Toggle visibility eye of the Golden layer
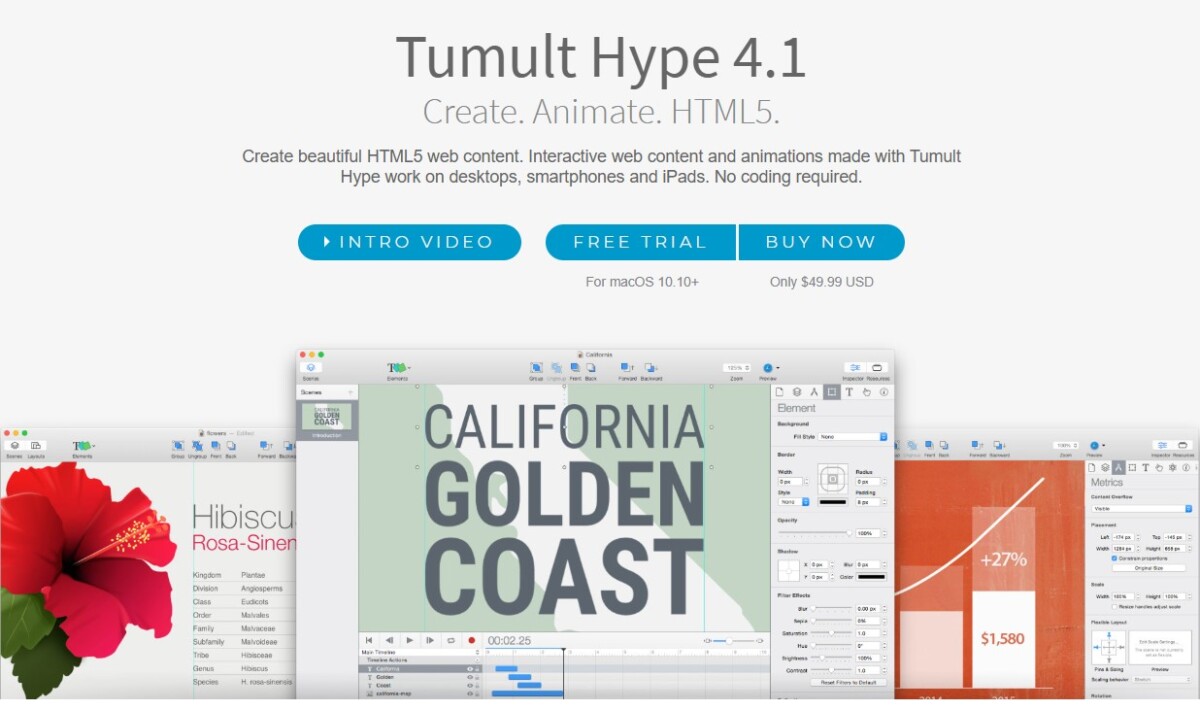Viewport: 1200px width, 710px height. [469, 677]
